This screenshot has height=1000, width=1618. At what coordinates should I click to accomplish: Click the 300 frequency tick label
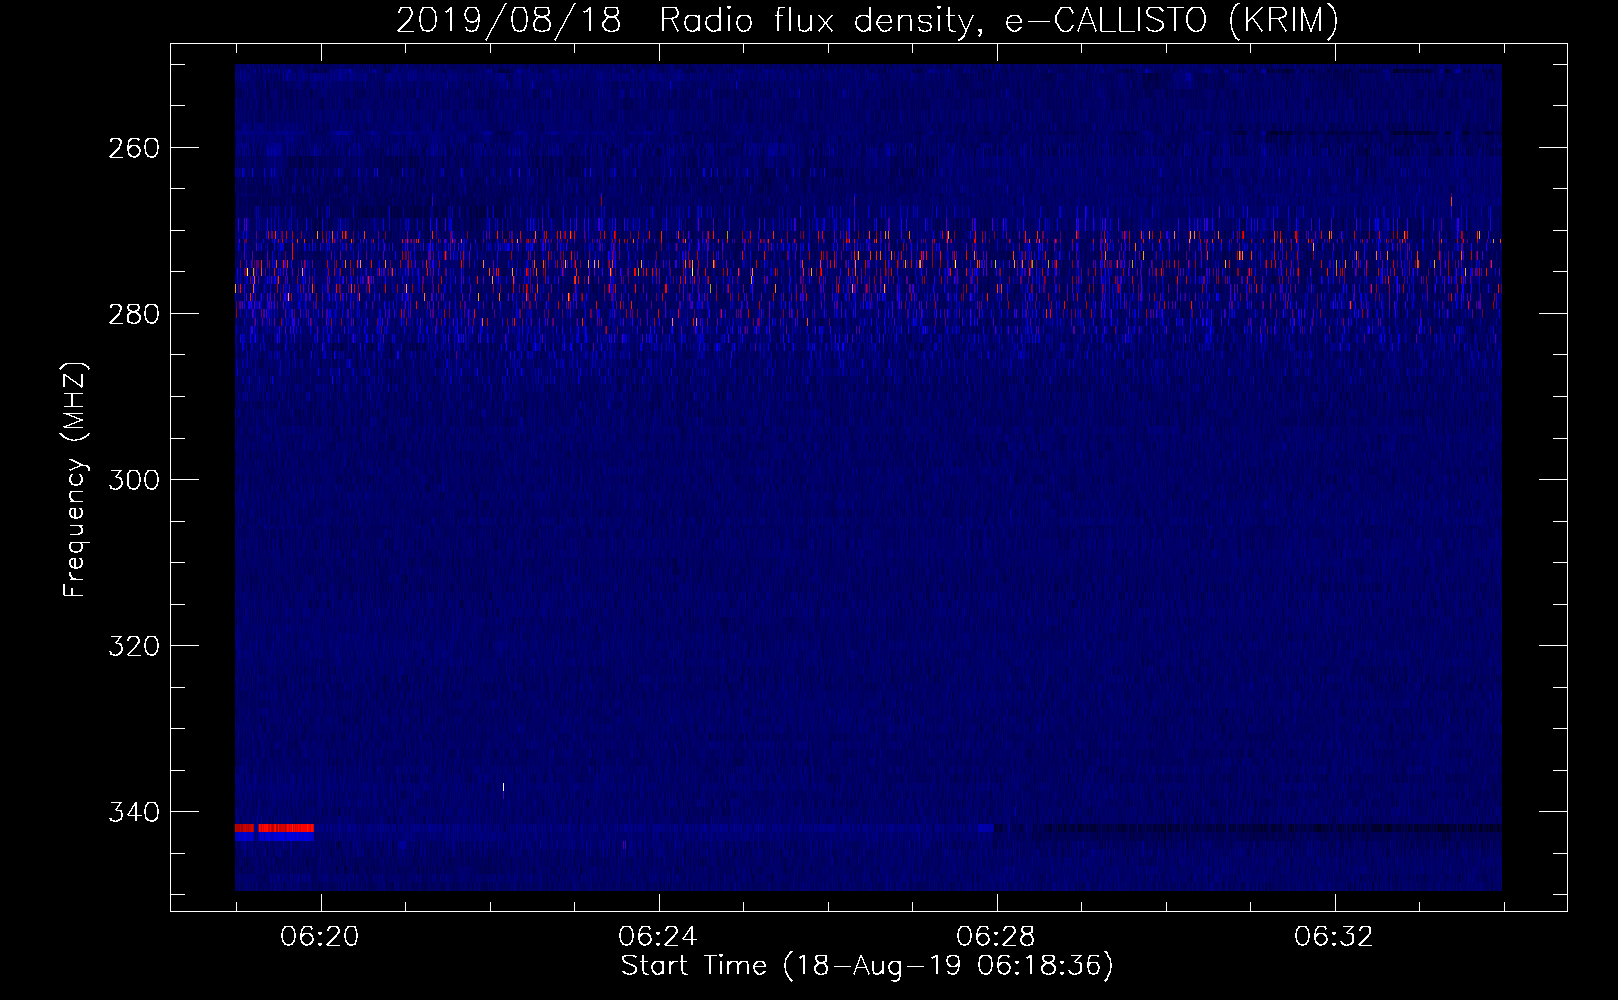(x=133, y=480)
